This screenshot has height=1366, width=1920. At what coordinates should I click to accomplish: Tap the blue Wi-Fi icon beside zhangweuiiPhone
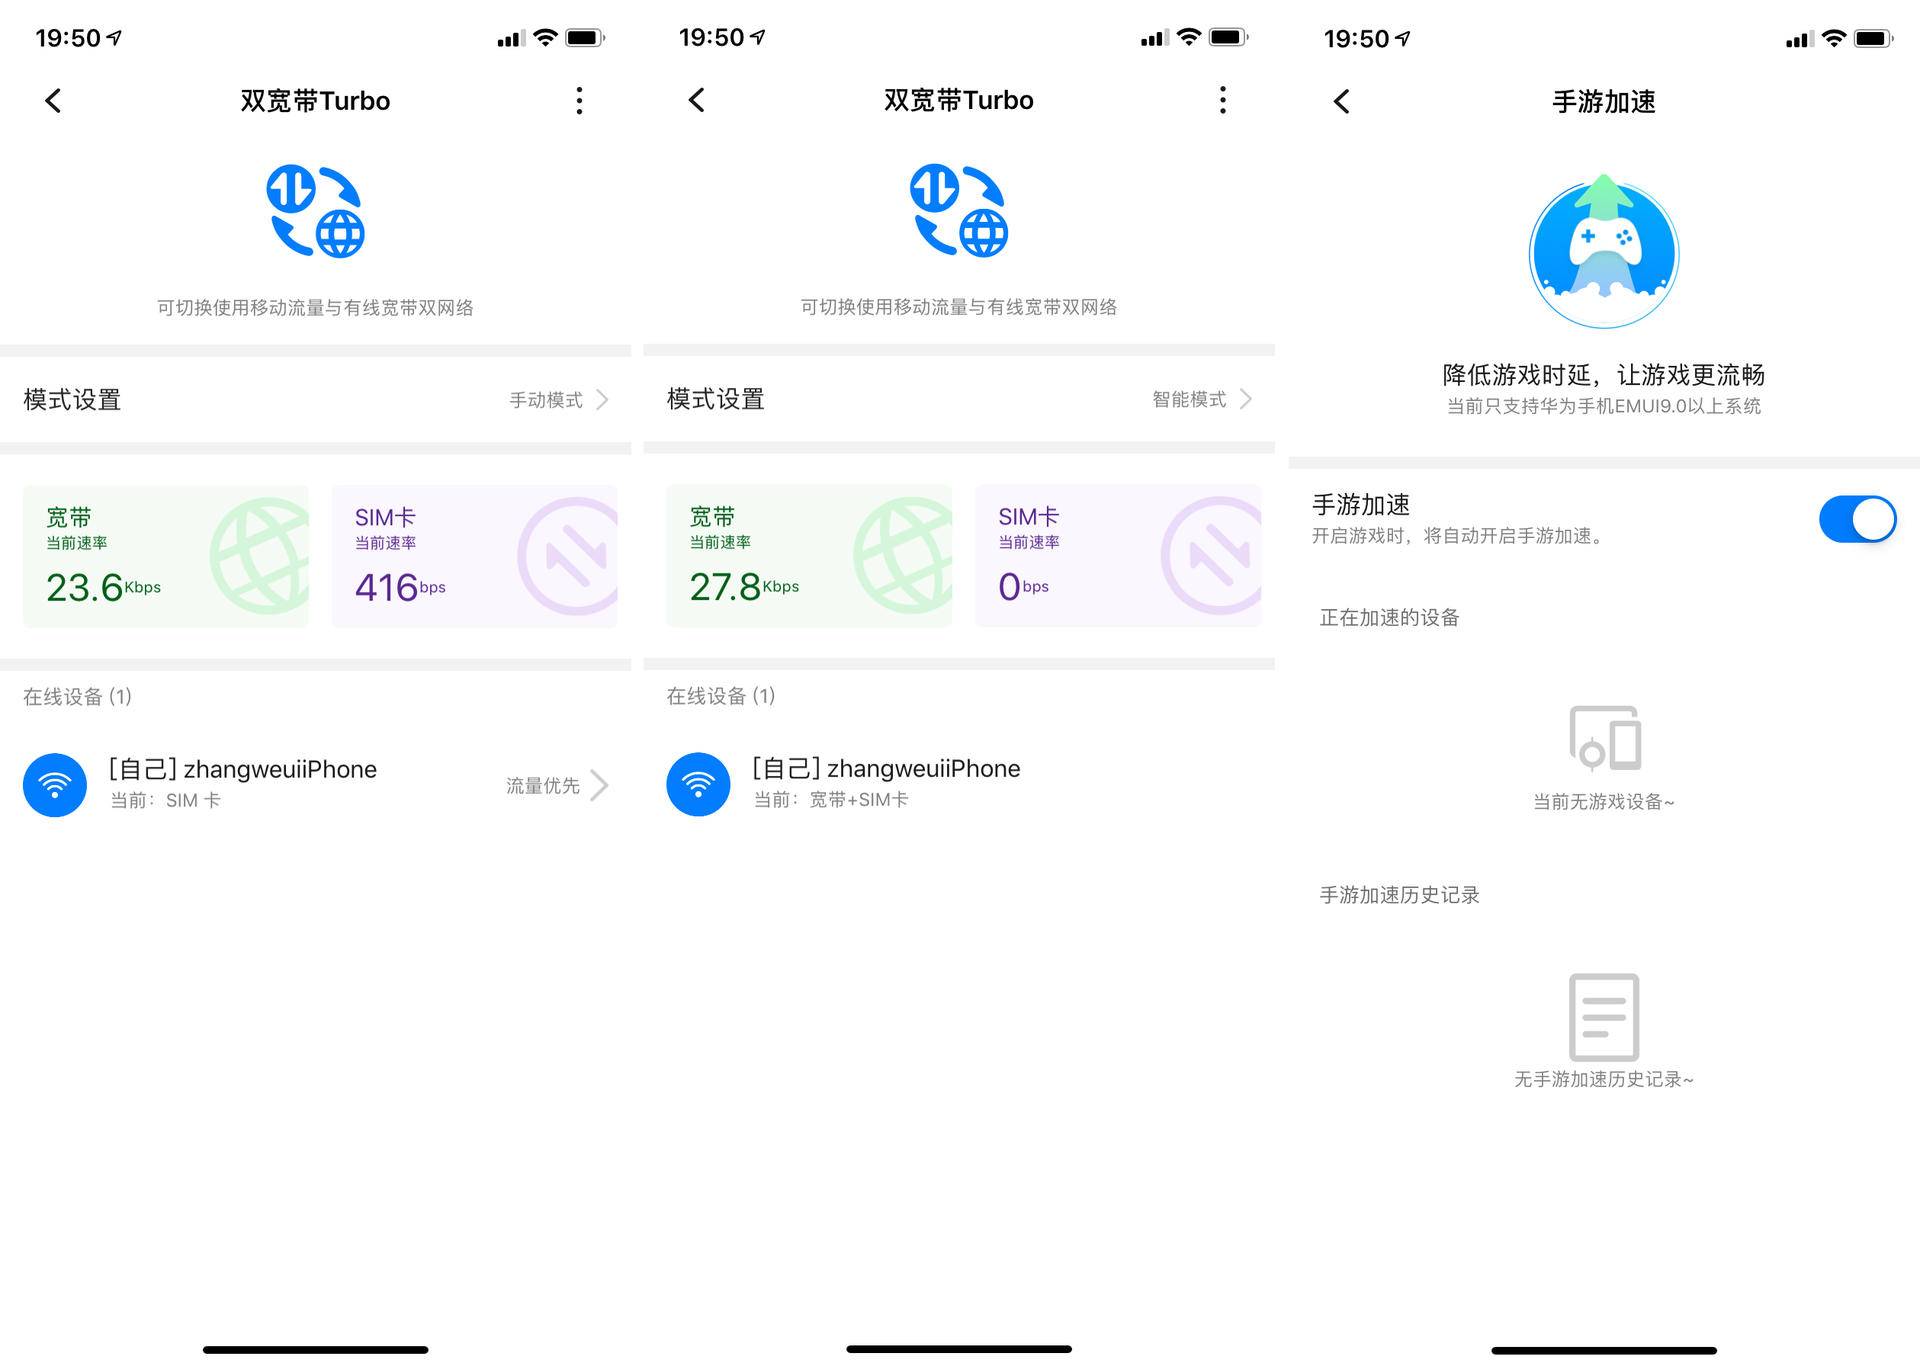coord(55,785)
